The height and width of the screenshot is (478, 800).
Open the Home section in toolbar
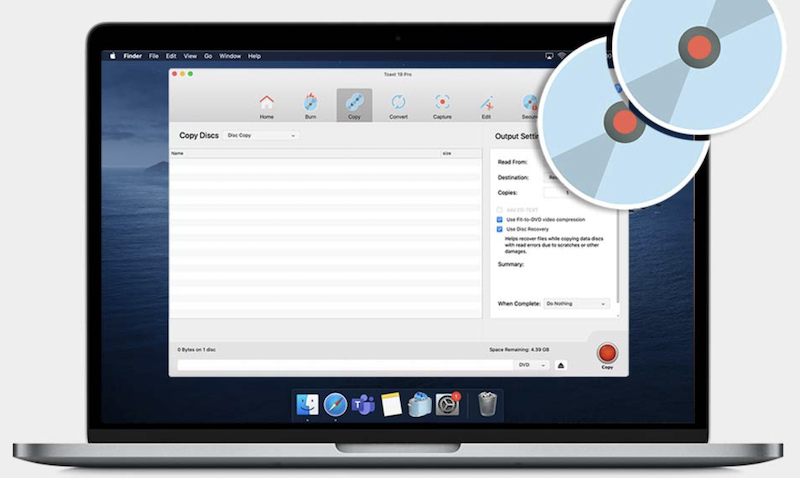[266, 104]
